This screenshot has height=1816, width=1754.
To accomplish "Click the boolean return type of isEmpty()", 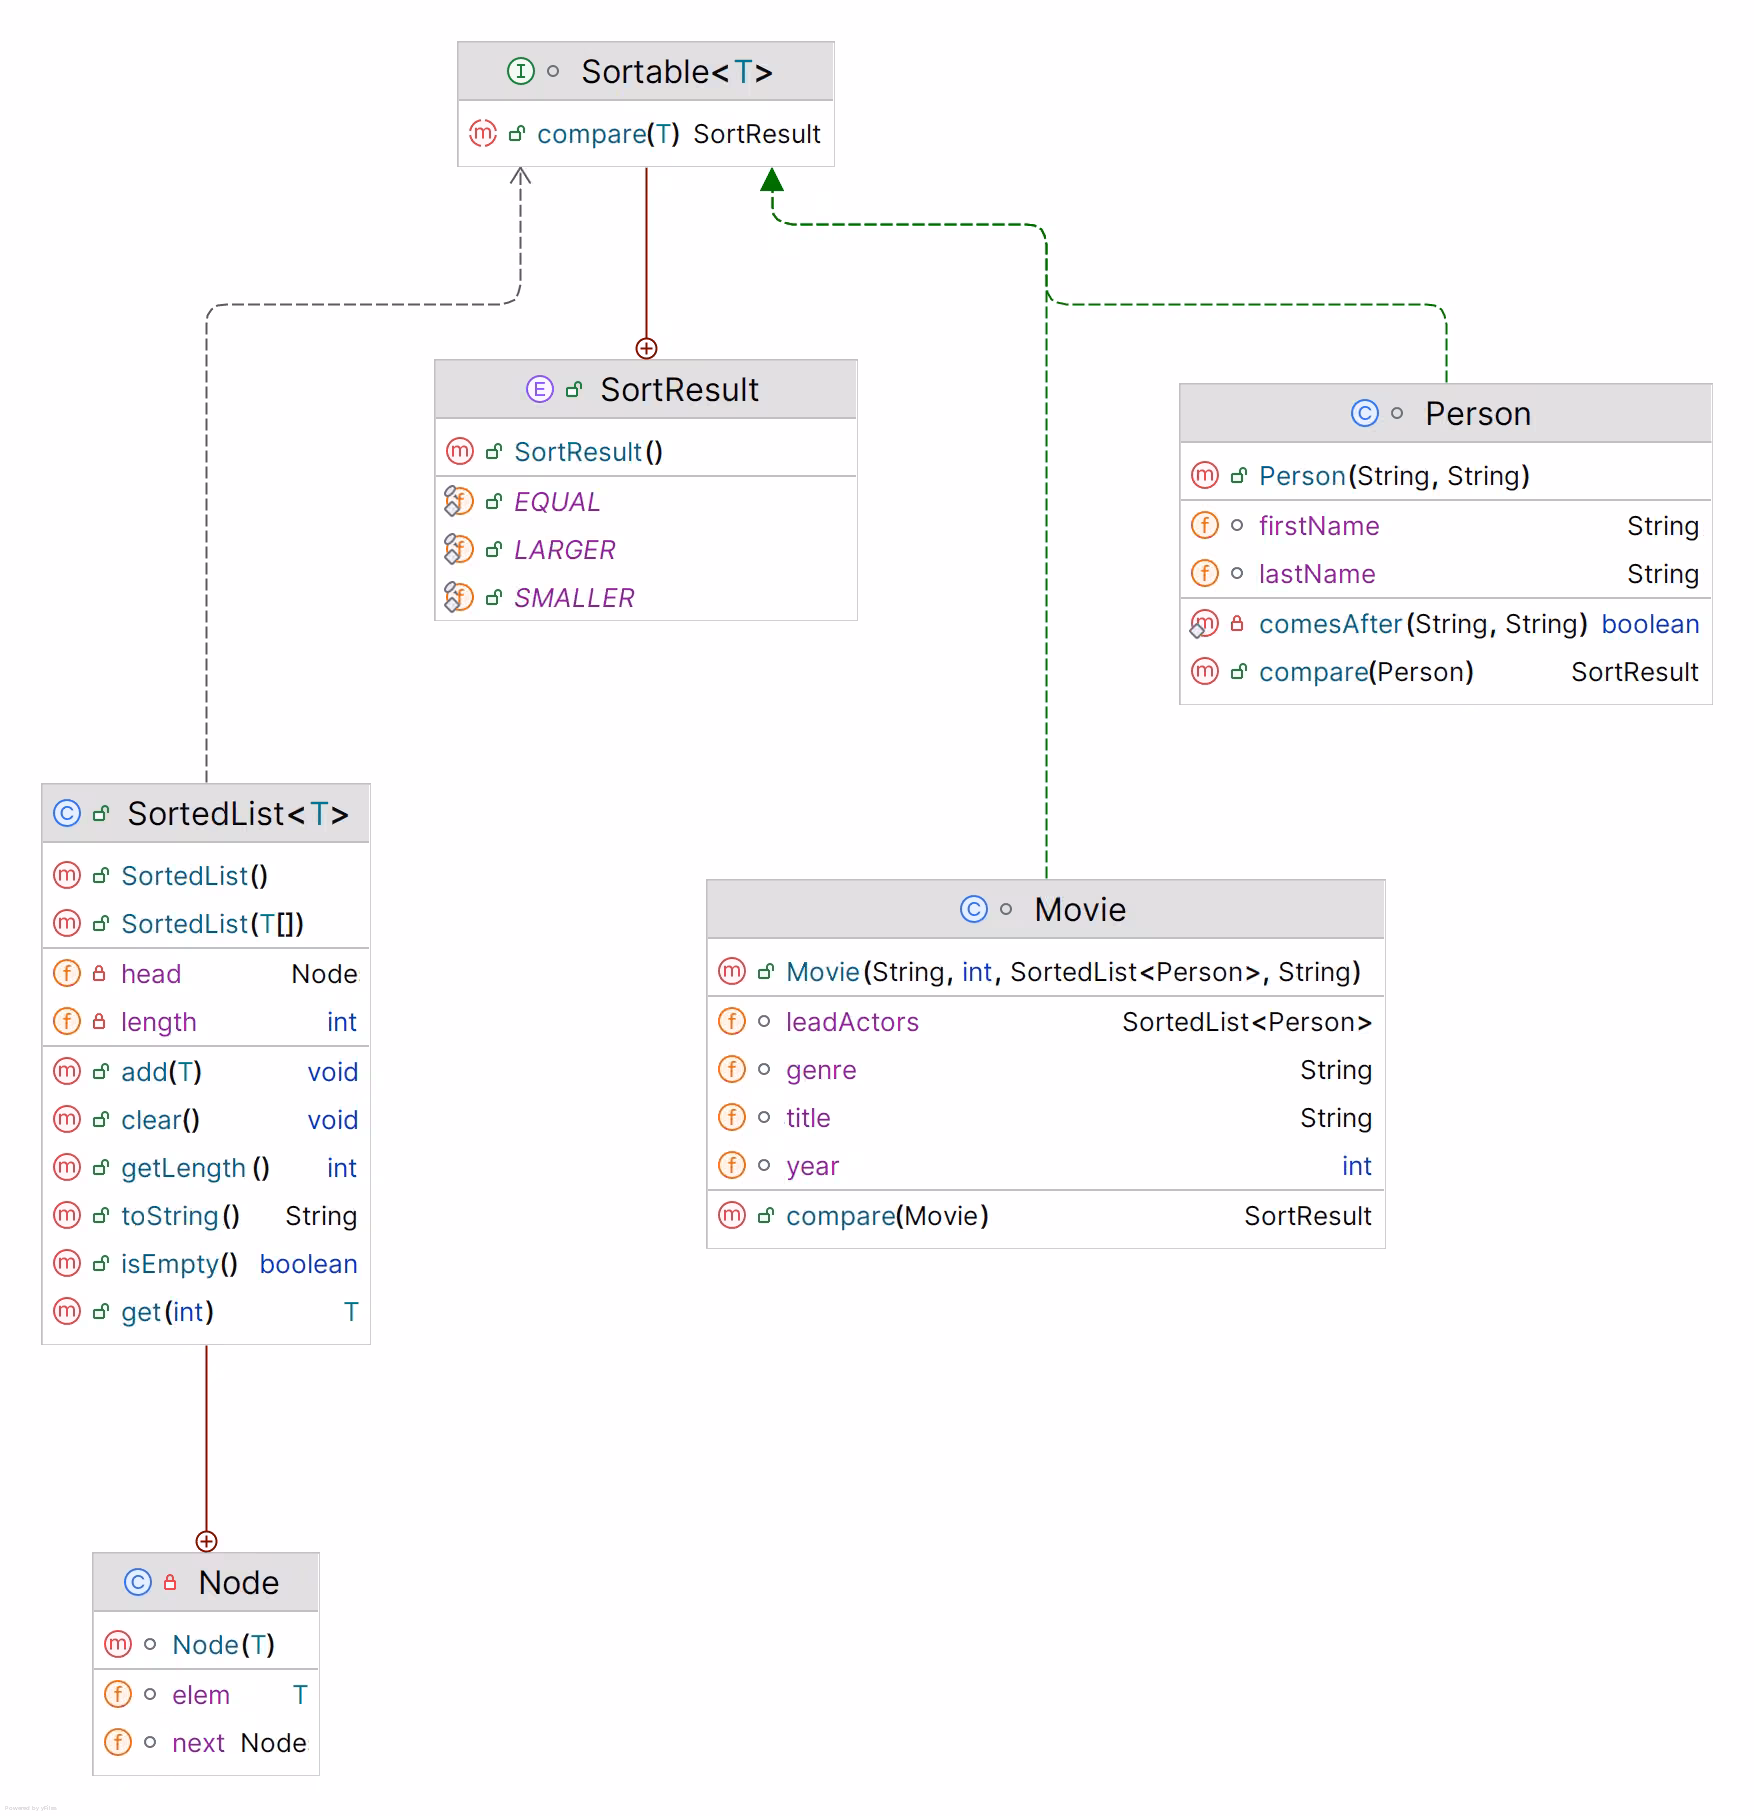I will [x=308, y=1264].
